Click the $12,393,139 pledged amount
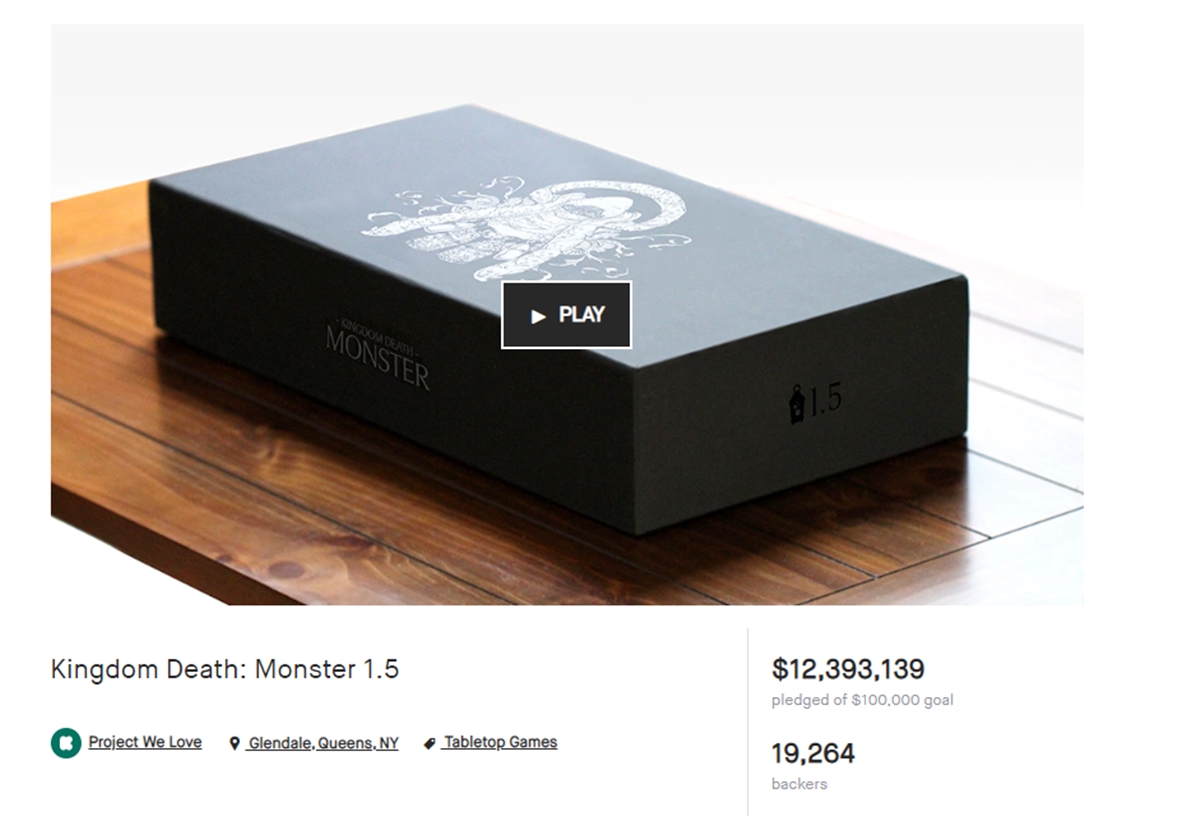Viewport: 1200px width, 816px height. click(848, 669)
